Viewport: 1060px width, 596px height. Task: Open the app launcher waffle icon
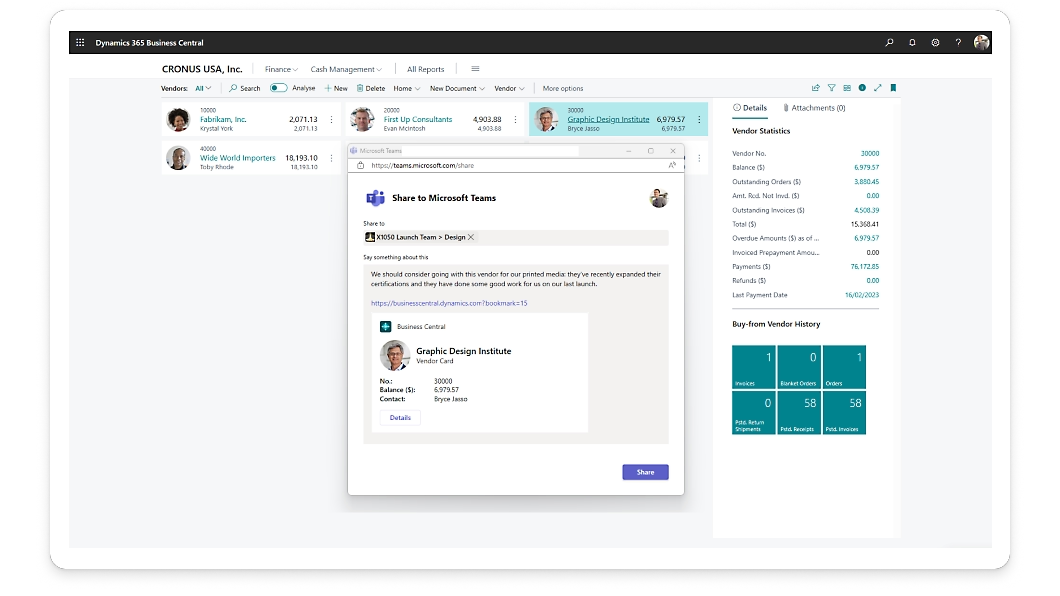pos(80,43)
